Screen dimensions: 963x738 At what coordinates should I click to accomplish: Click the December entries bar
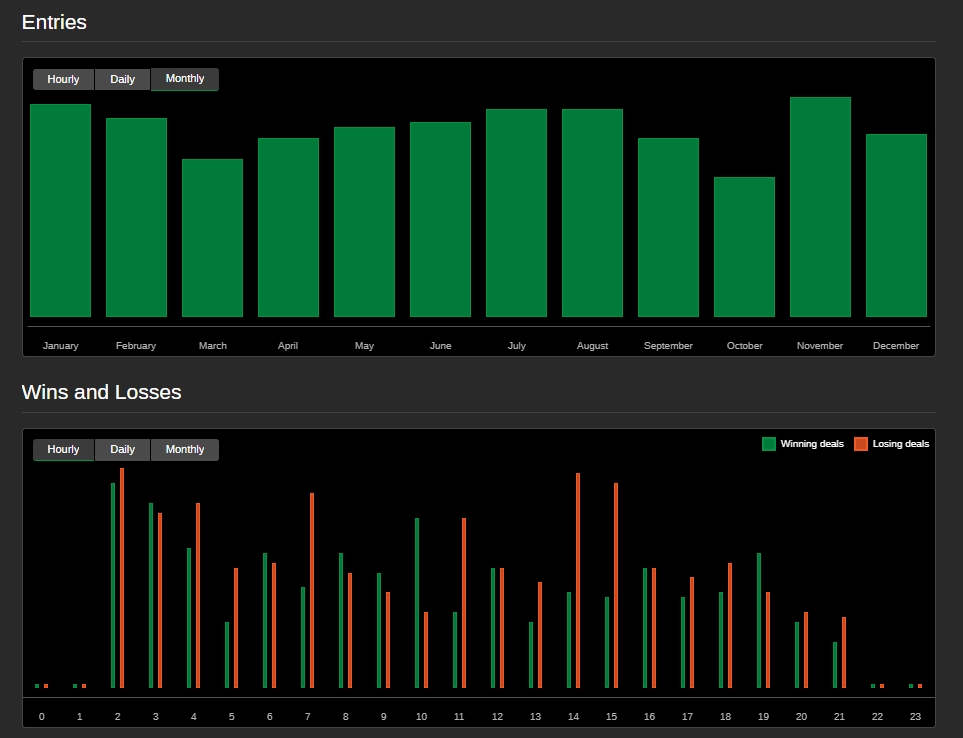(896, 225)
